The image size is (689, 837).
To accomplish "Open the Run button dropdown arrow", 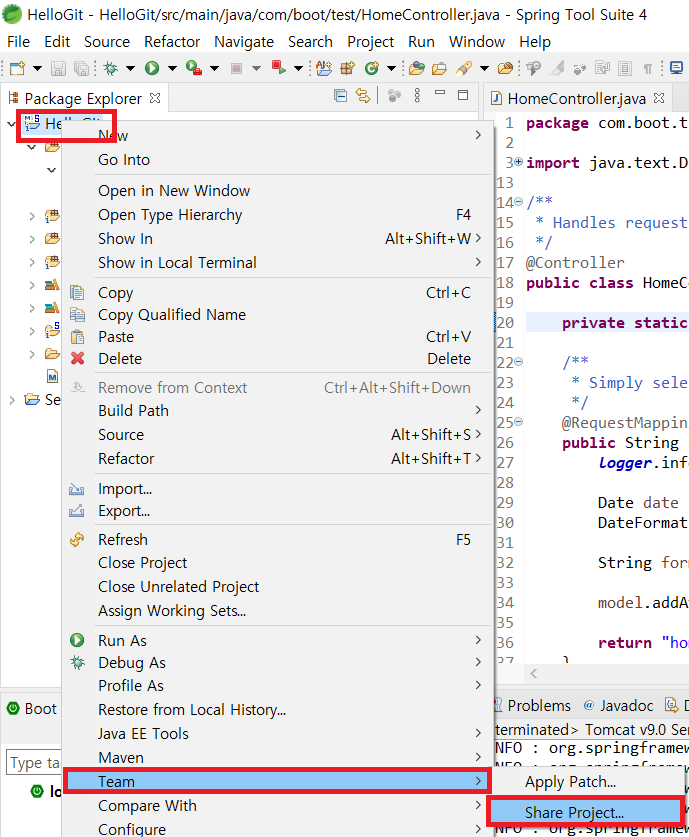I will pos(172,68).
